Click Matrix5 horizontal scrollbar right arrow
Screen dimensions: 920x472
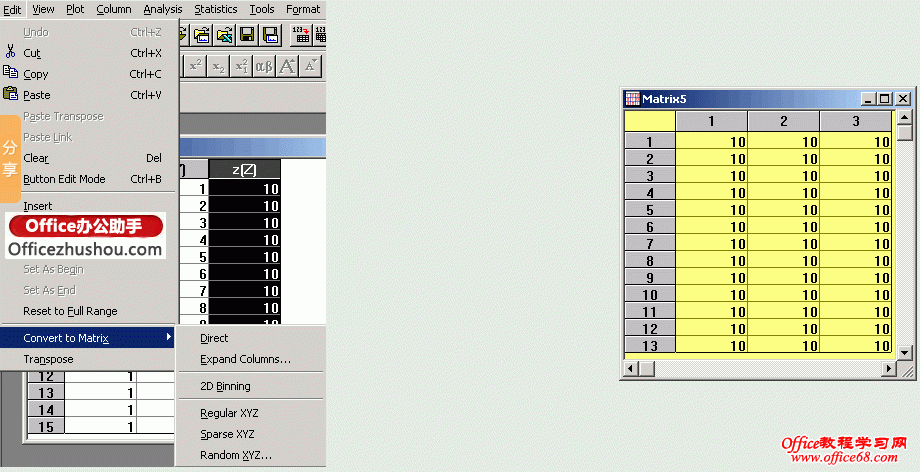click(889, 369)
